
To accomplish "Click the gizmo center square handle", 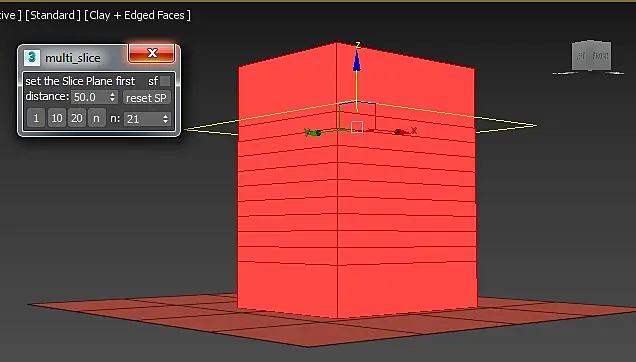I will pos(357,127).
